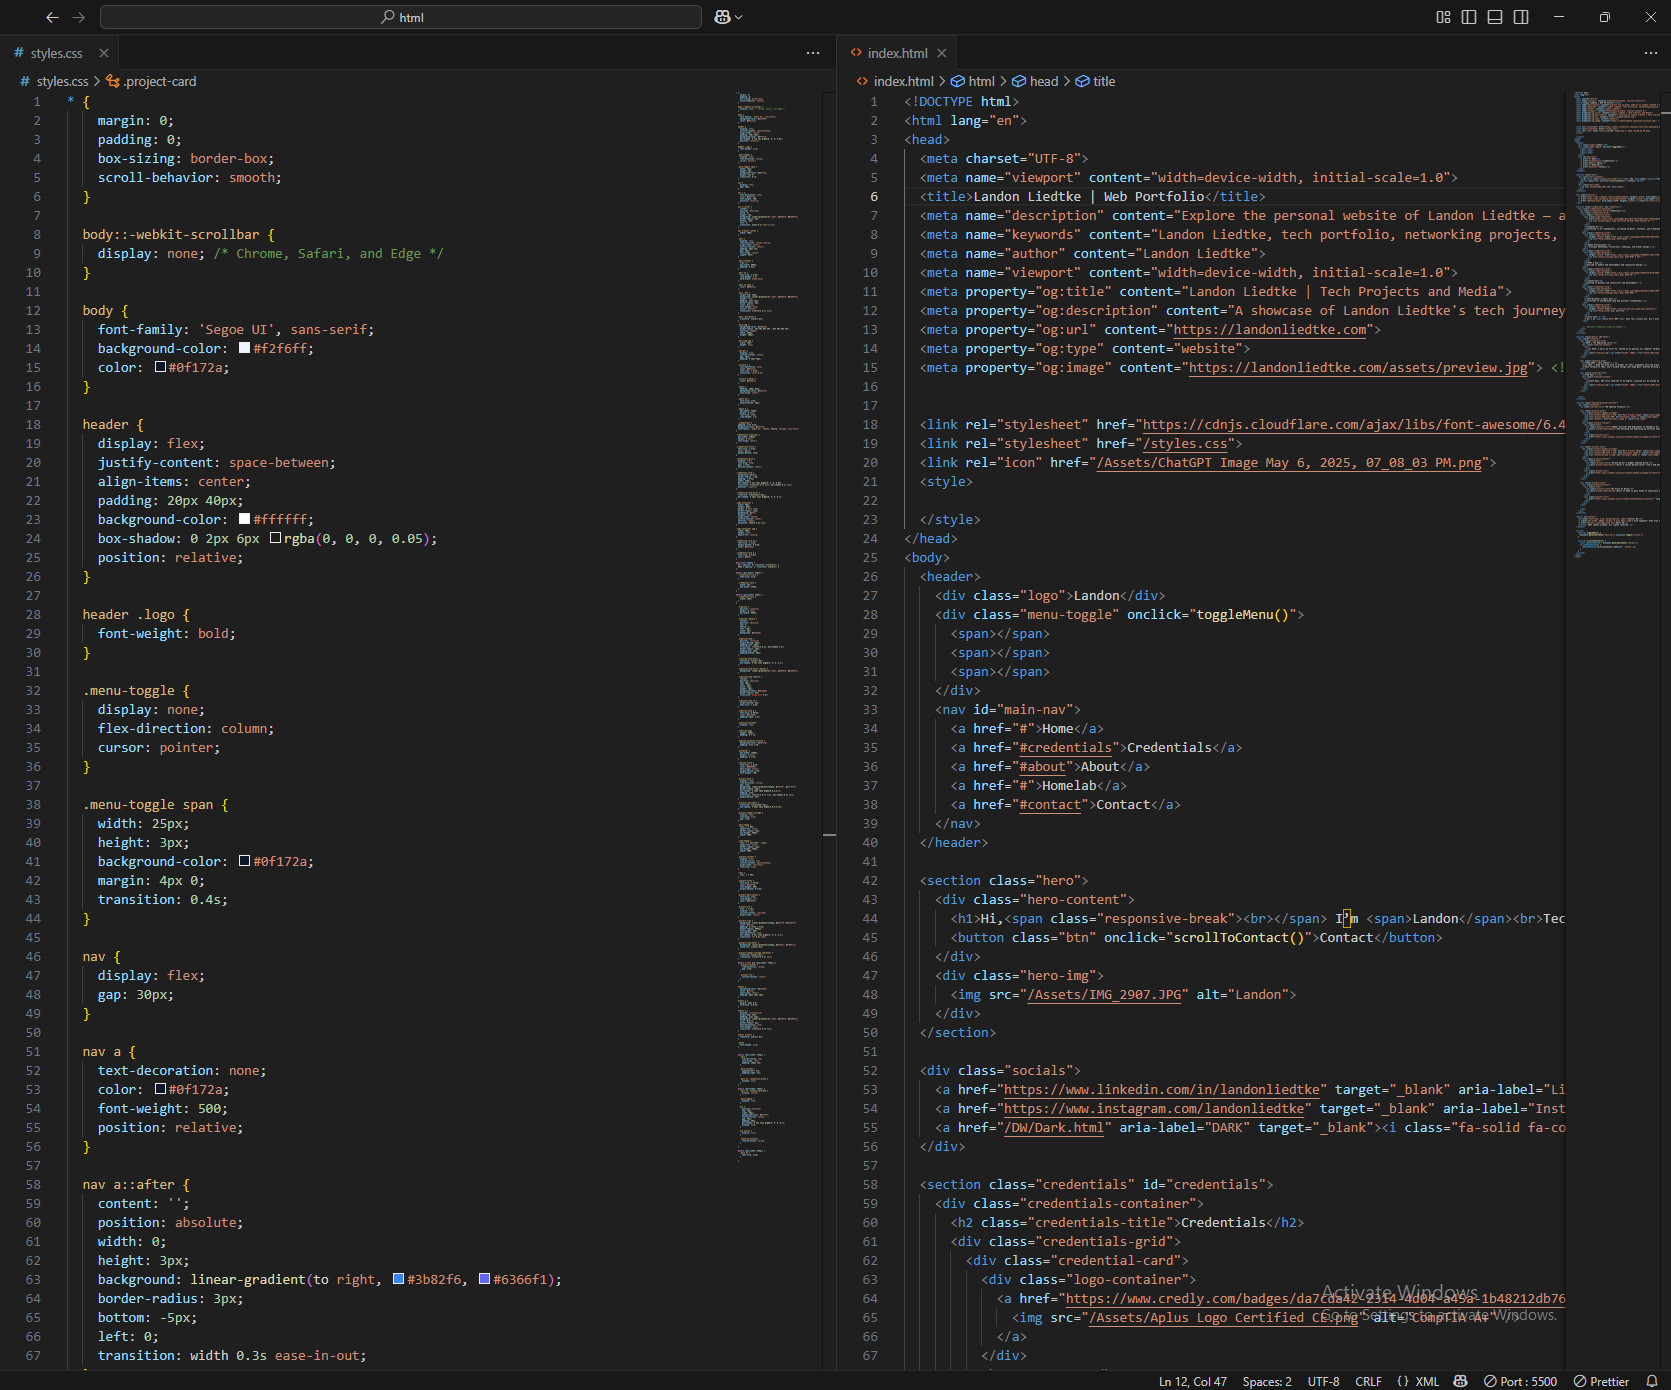Follow the /styles.css href link

point(1185,443)
